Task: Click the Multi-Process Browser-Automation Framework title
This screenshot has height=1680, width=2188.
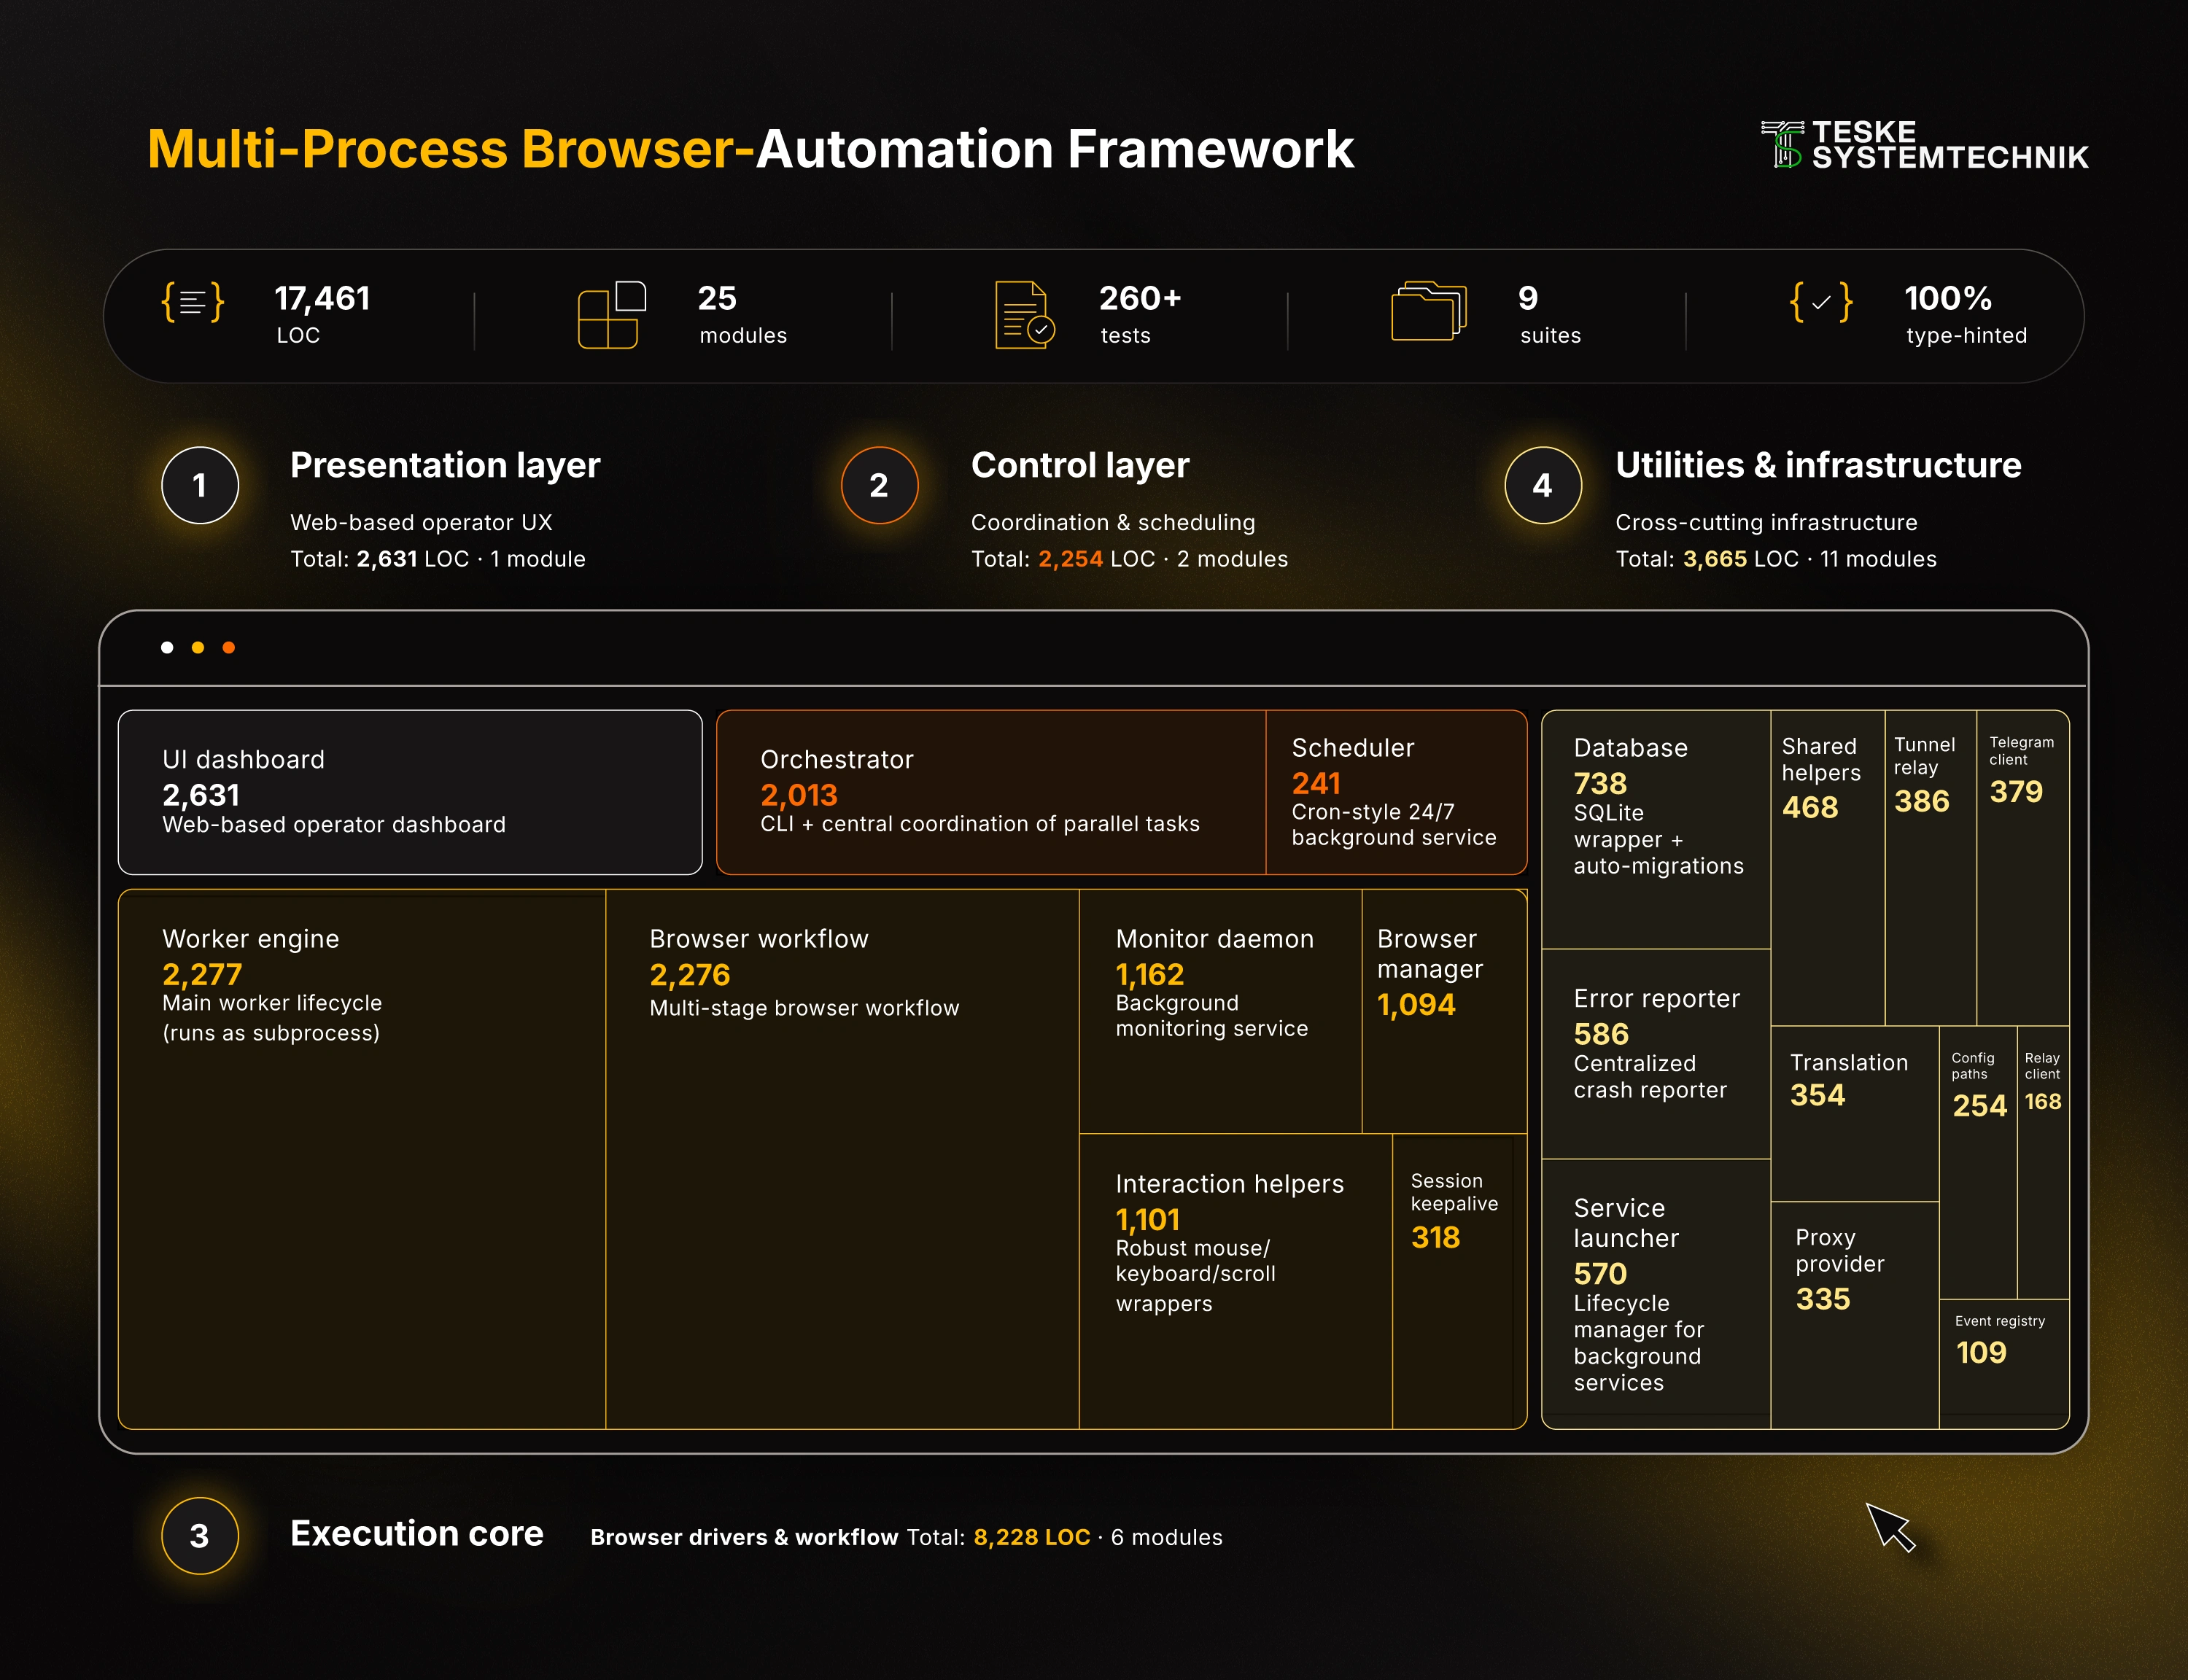Action: coord(750,150)
